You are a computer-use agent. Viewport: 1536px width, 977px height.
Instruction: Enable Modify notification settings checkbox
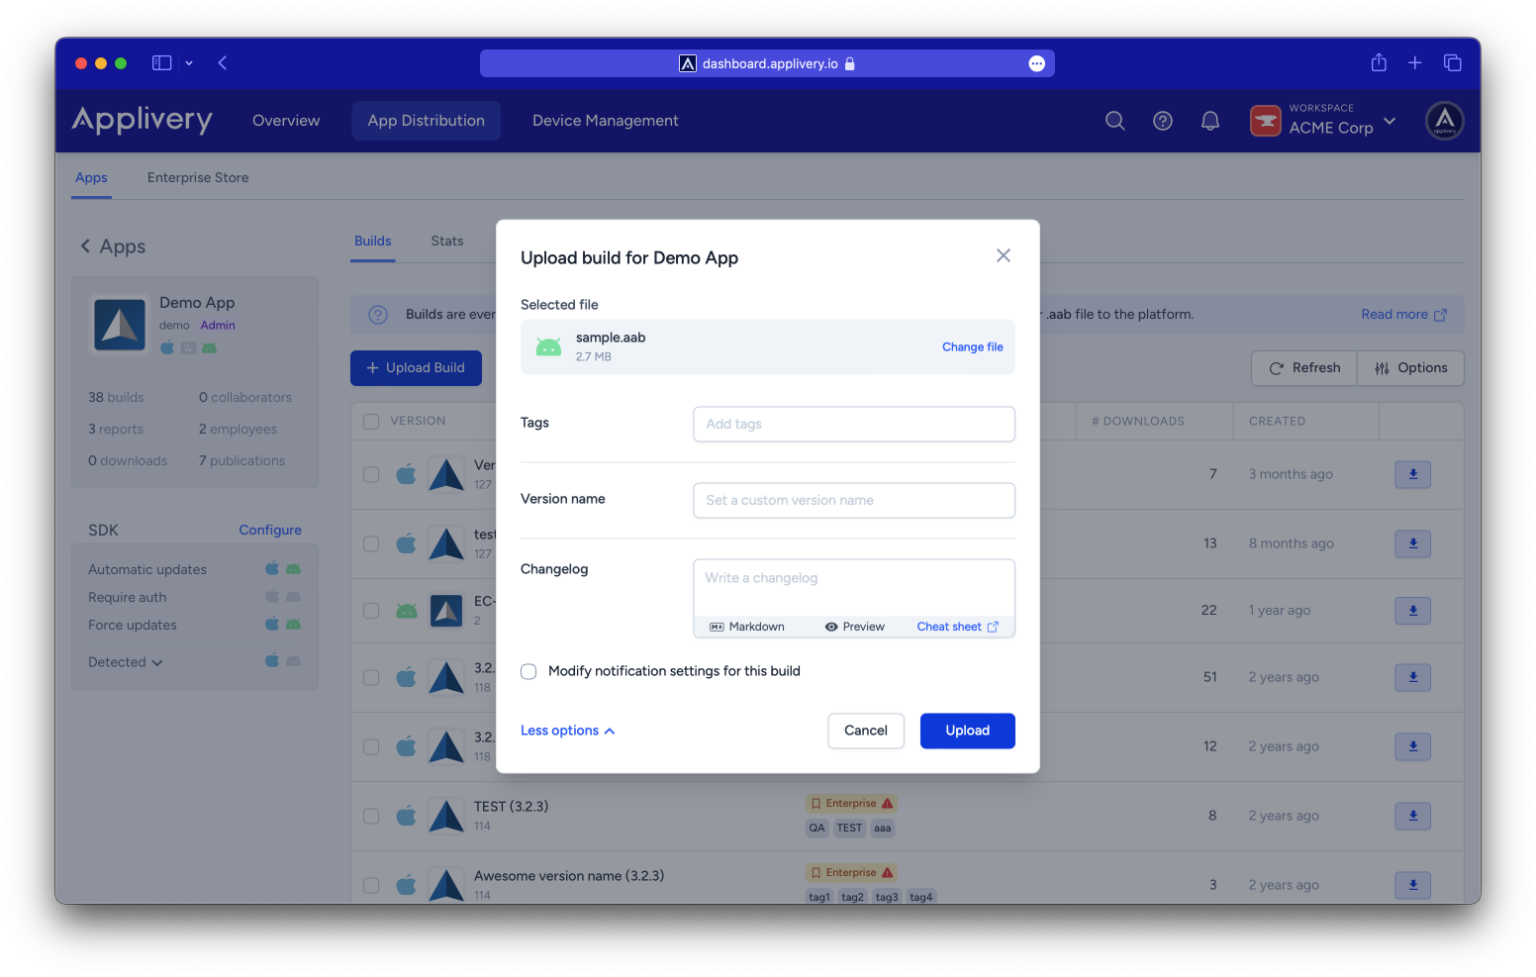(x=529, y=672)
